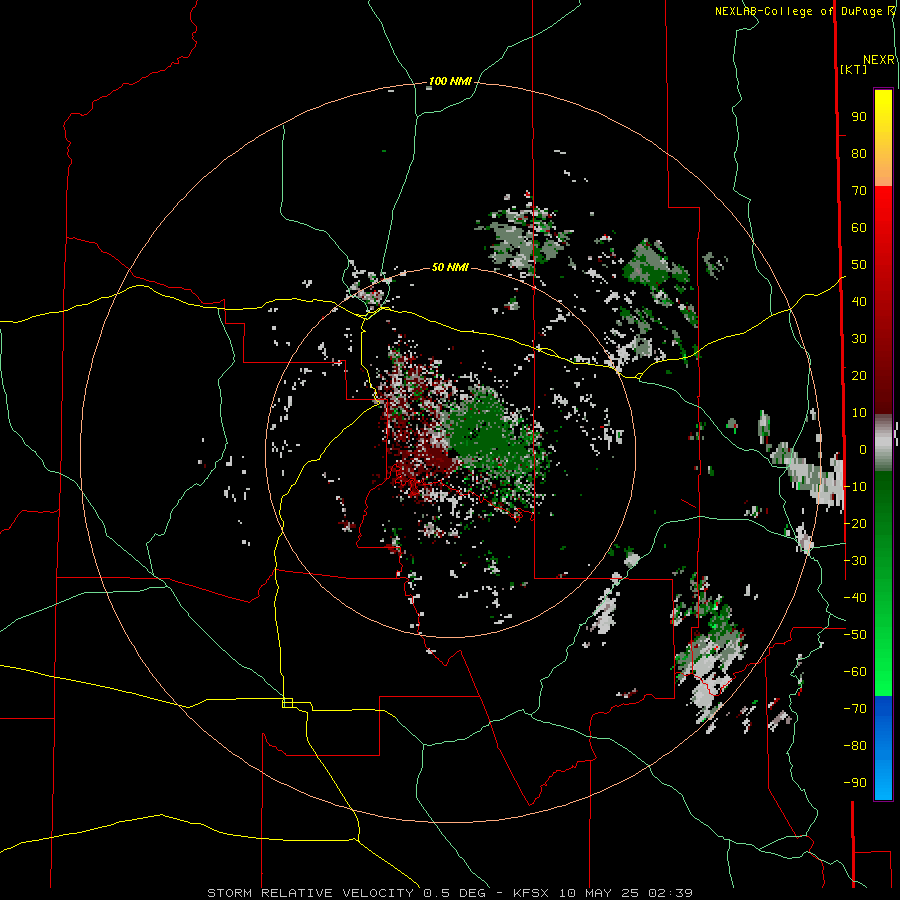This screenshot has height=900, width=900.
Task: Click the 90 value on the velocity scale
Action: [859, 117]
